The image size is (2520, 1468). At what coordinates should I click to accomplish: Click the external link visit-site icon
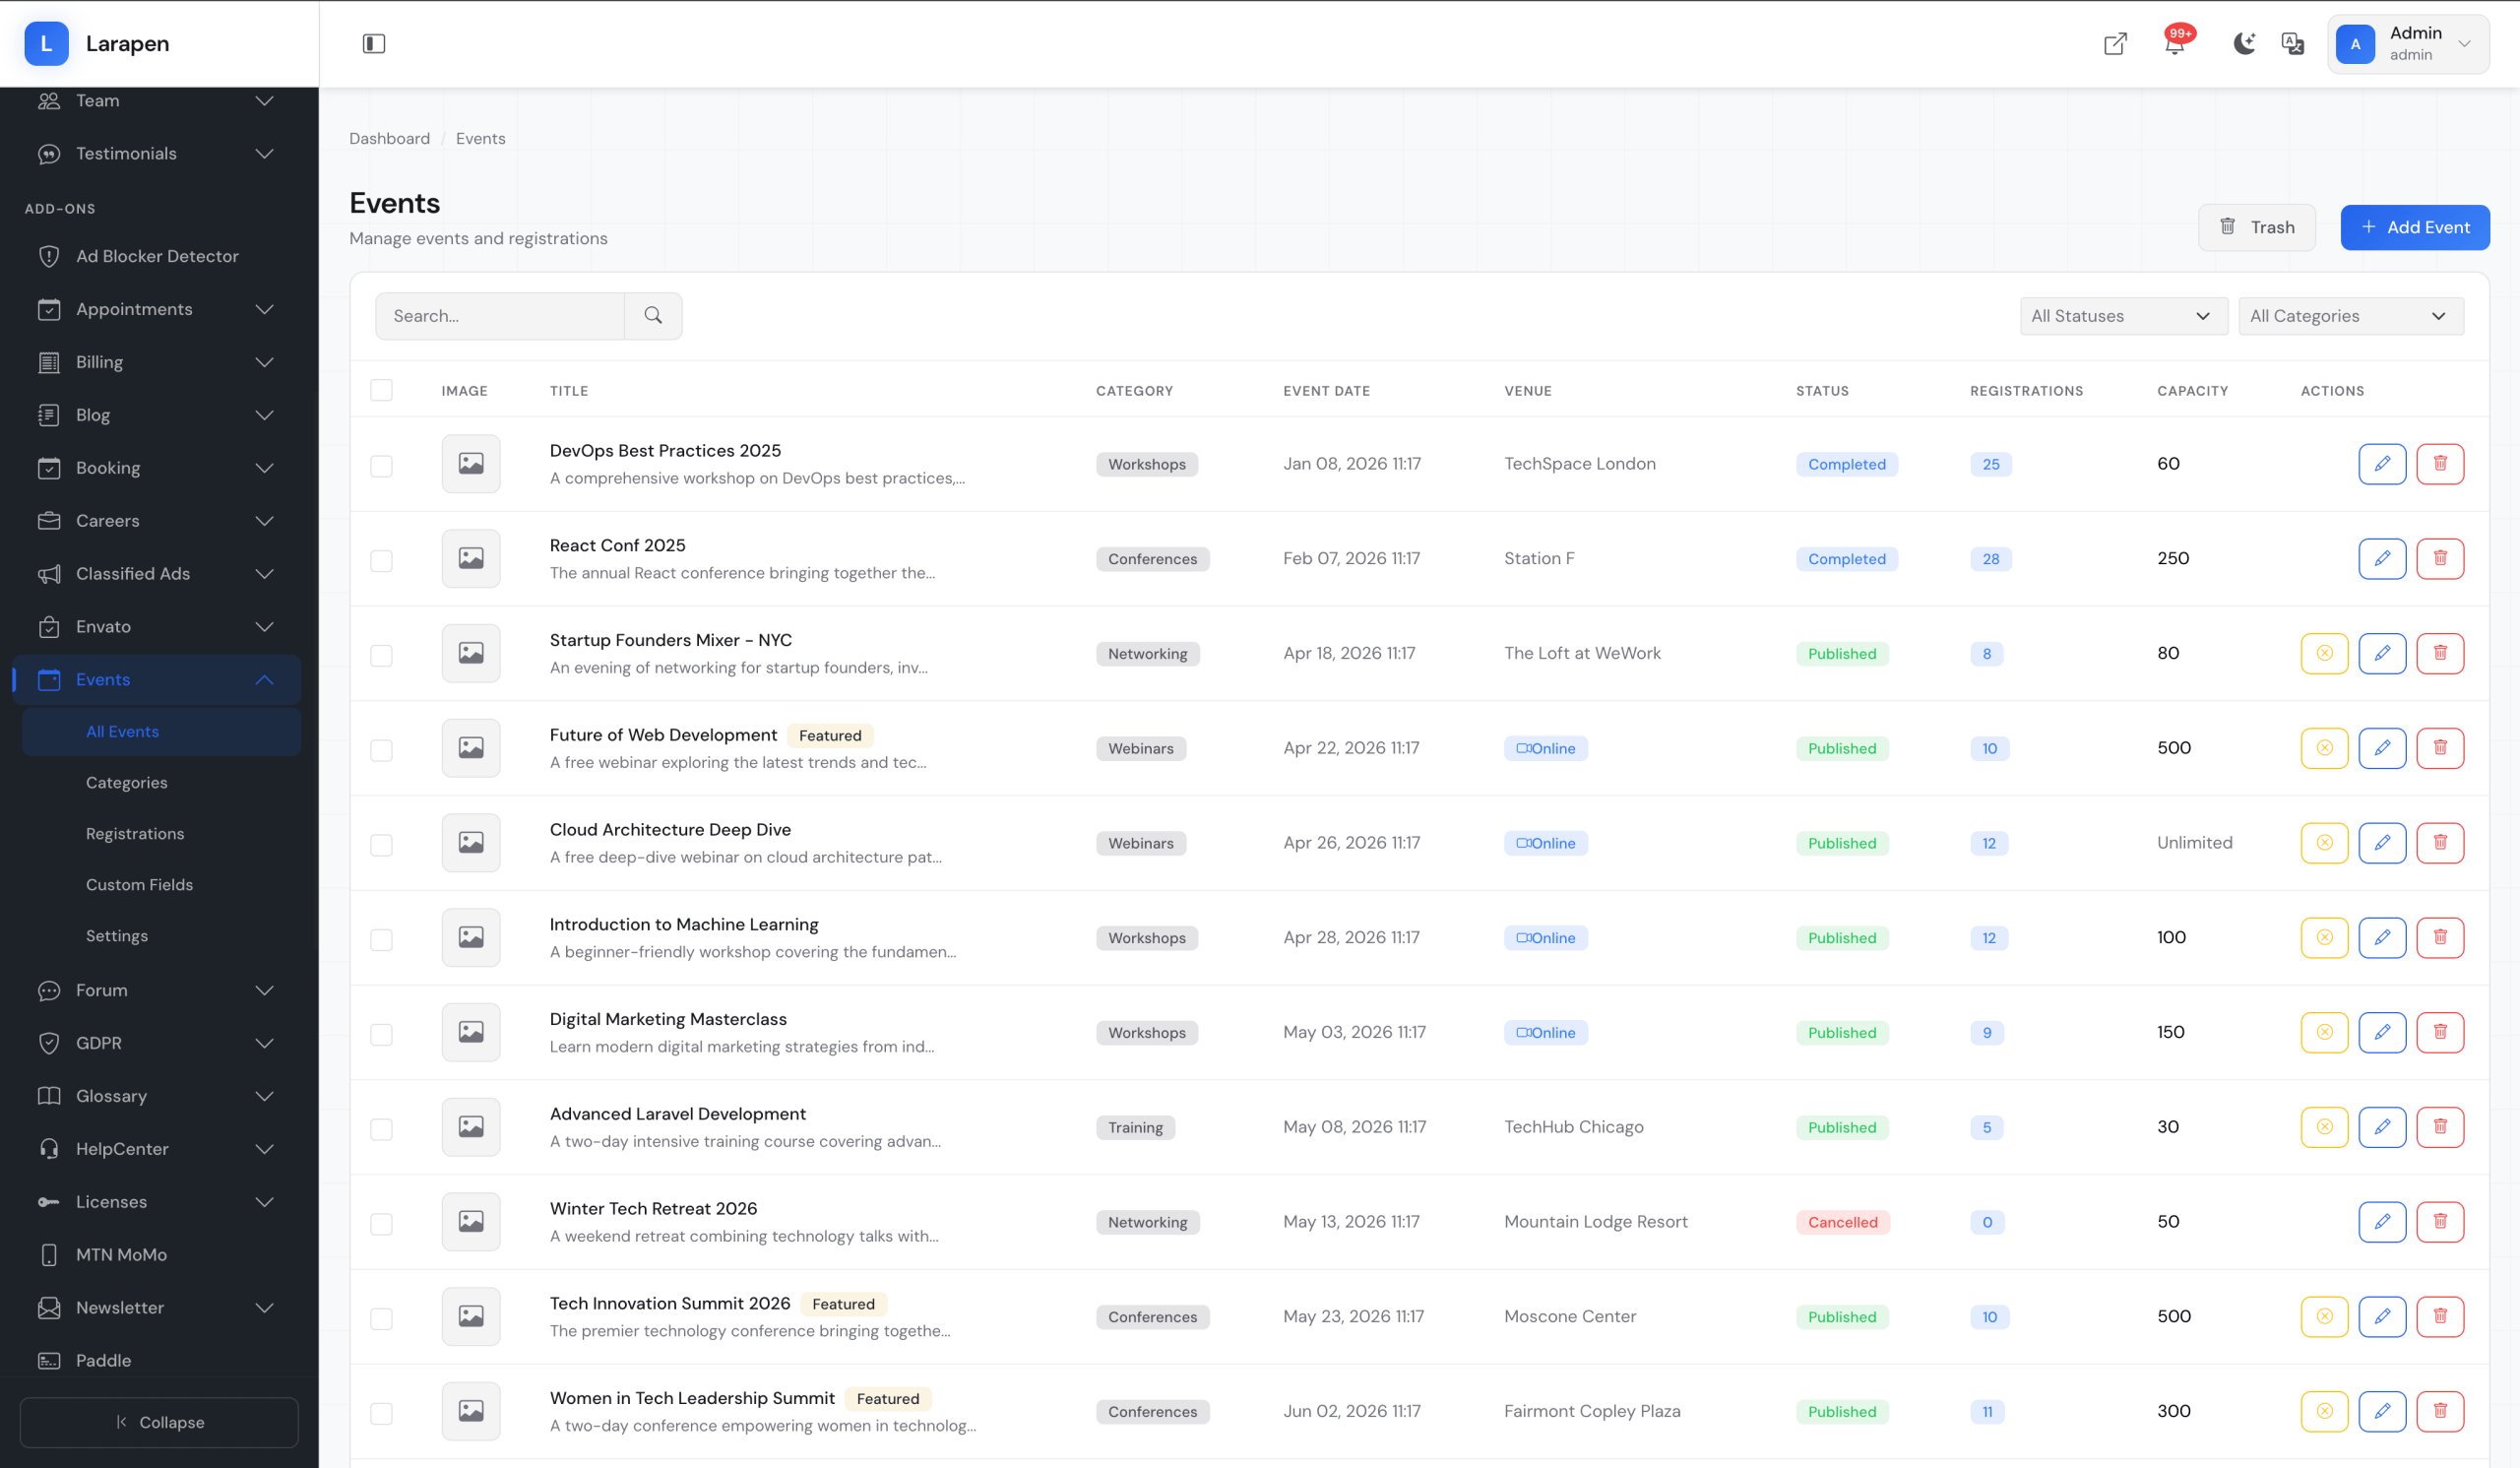tap(2115, 44)
